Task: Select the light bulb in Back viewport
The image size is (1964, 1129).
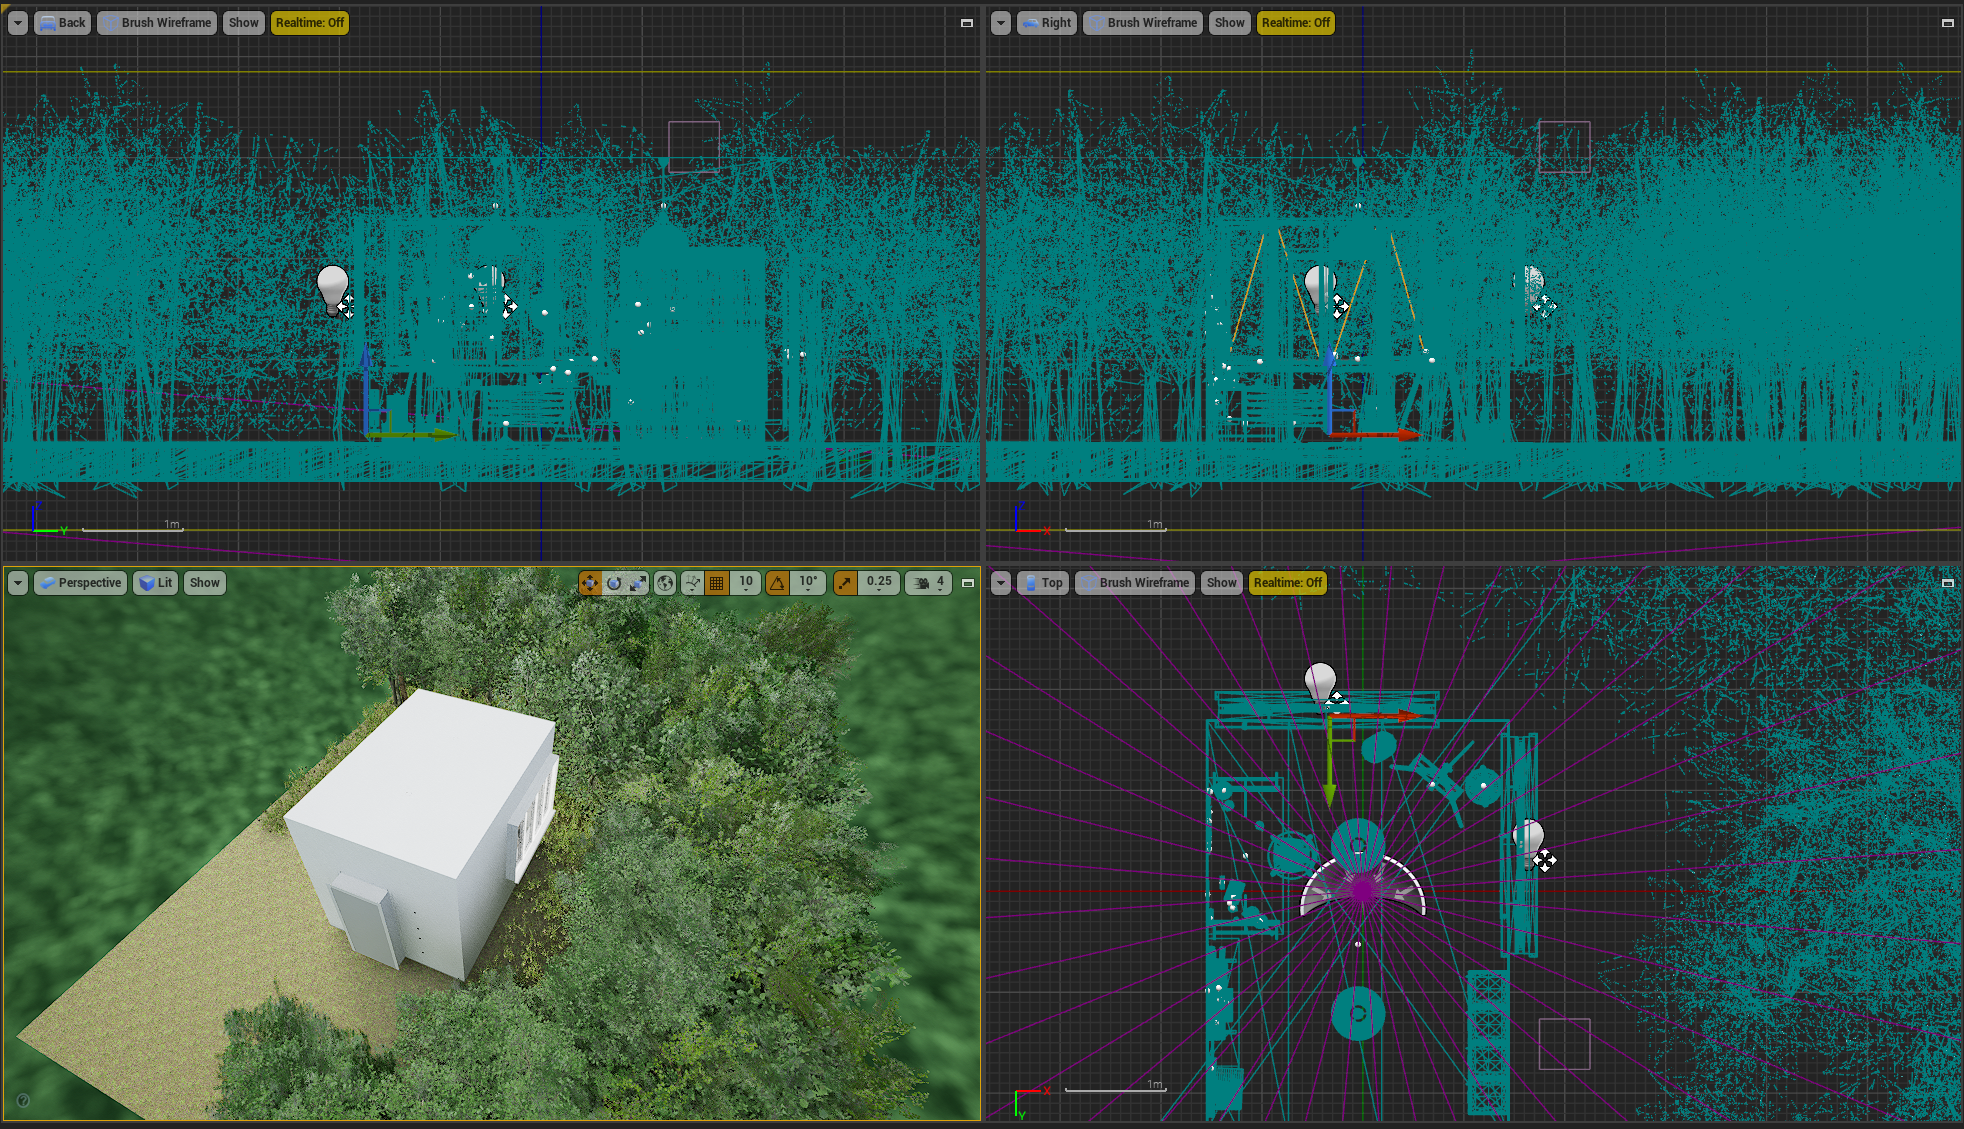Action: tap(332, 286)
